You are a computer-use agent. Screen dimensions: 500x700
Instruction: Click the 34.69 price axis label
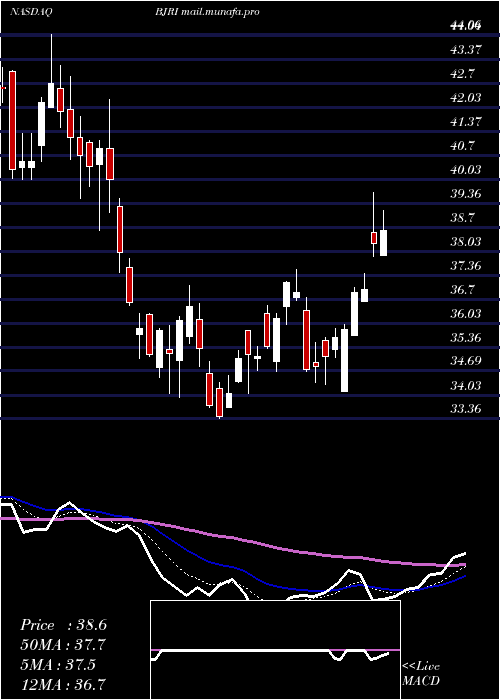tap(466, 361)
